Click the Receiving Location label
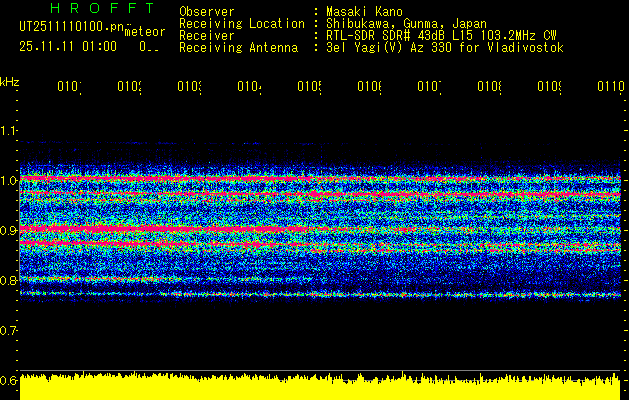 [242, 24]
